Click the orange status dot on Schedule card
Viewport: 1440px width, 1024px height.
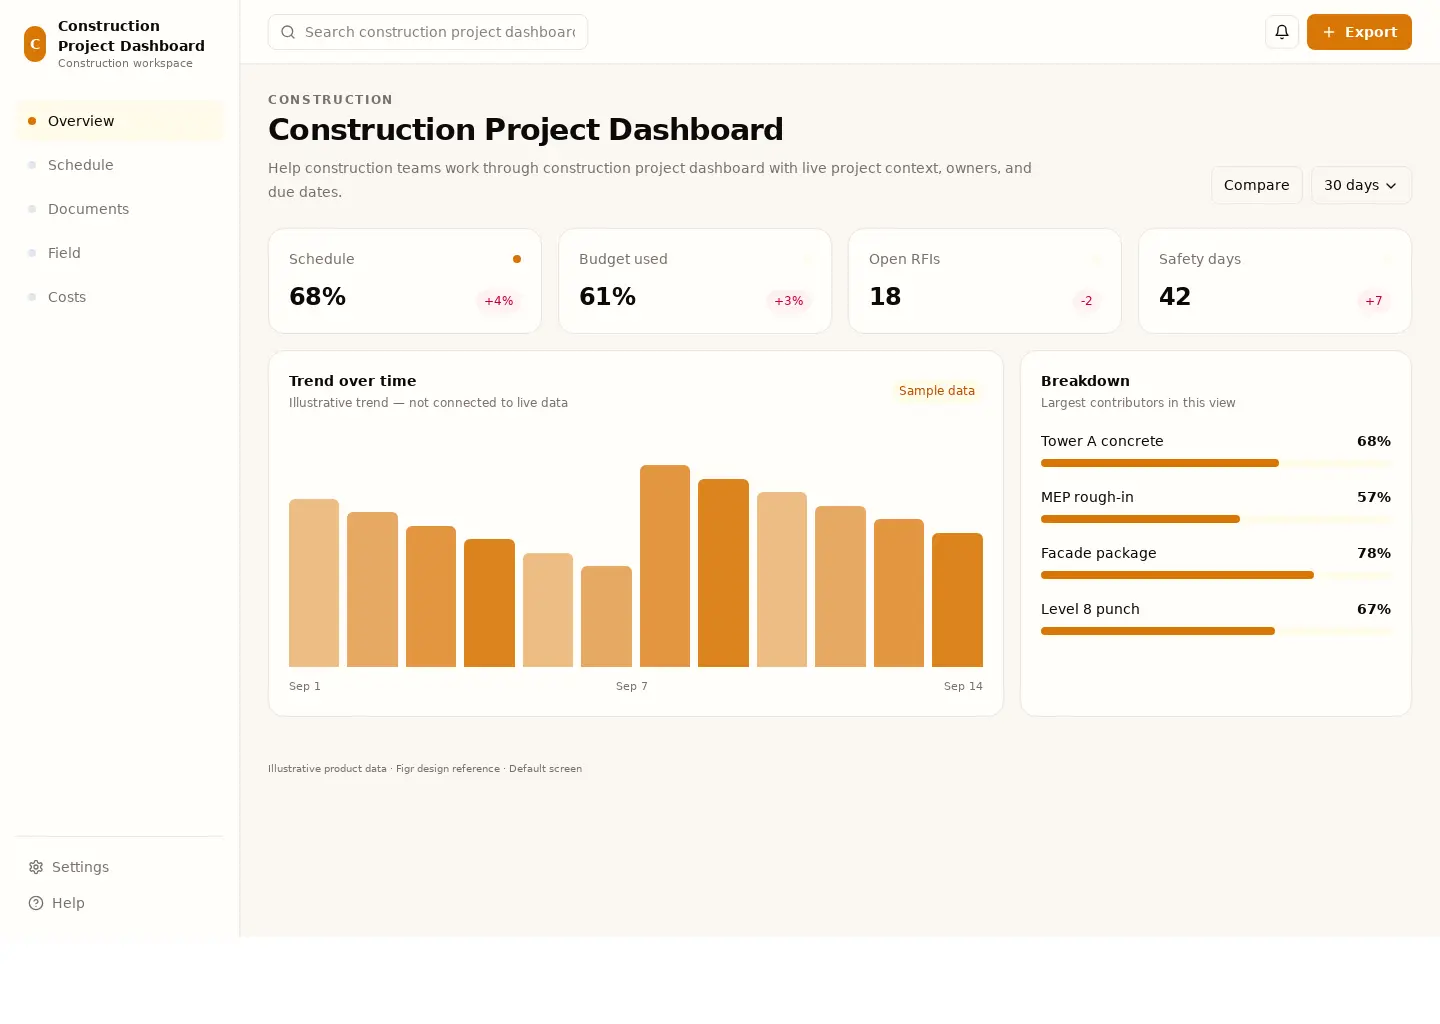click(x=517, y=259)
